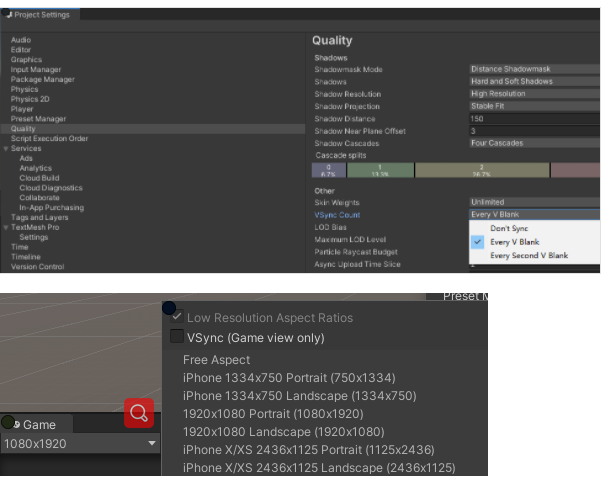
Task: Toggle Low Resolution Aspect Ratios checkbox
Action: pos(177,317)
